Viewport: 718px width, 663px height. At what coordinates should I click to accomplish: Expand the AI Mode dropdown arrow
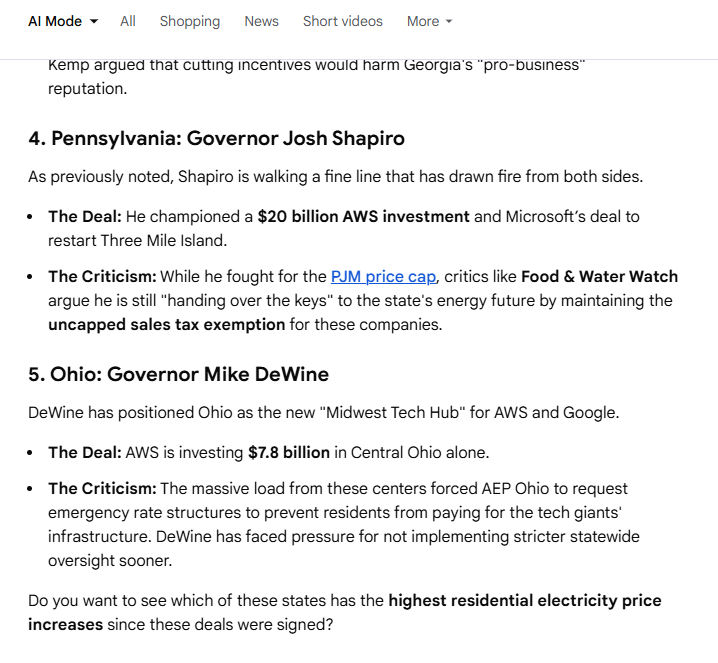[x=94, y=21]
